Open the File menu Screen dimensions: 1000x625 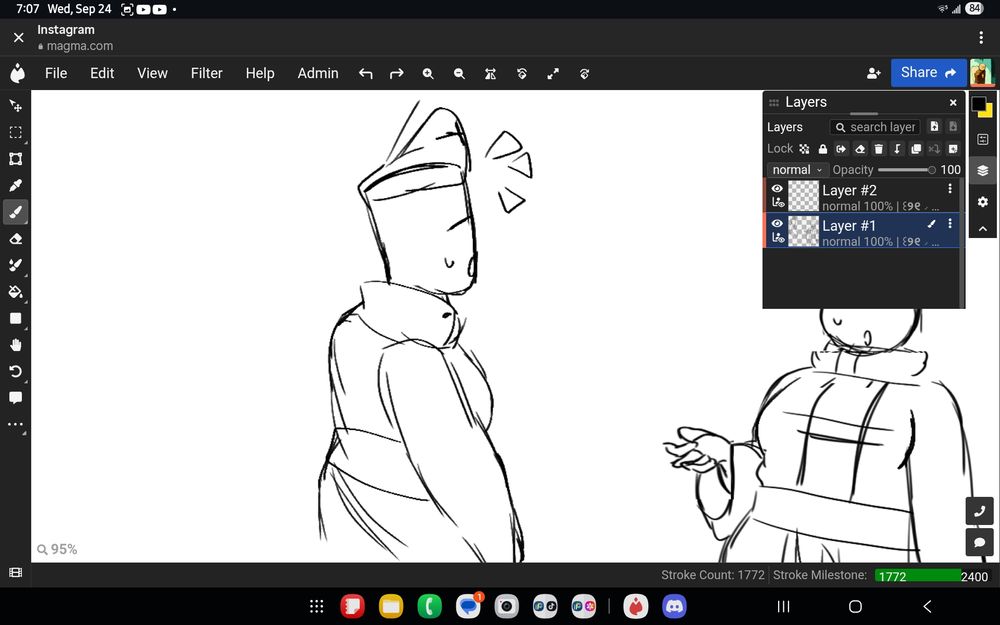pos(56,73)
